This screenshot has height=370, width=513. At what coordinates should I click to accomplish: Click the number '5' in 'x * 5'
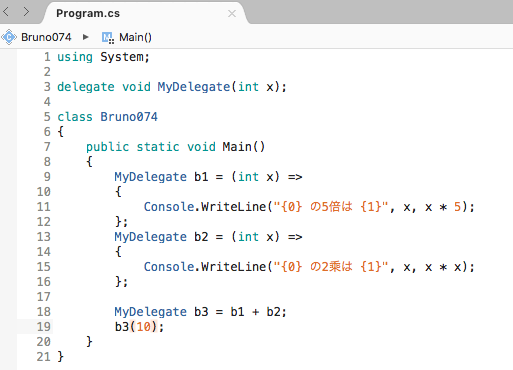457,207
